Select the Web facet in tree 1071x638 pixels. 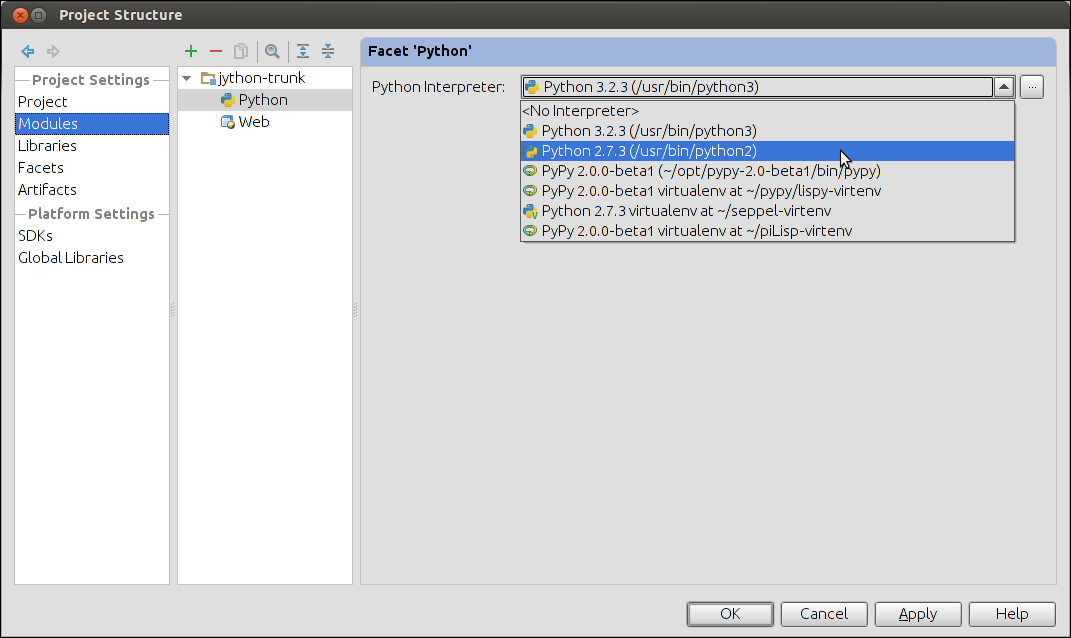(x=253, y=122)
